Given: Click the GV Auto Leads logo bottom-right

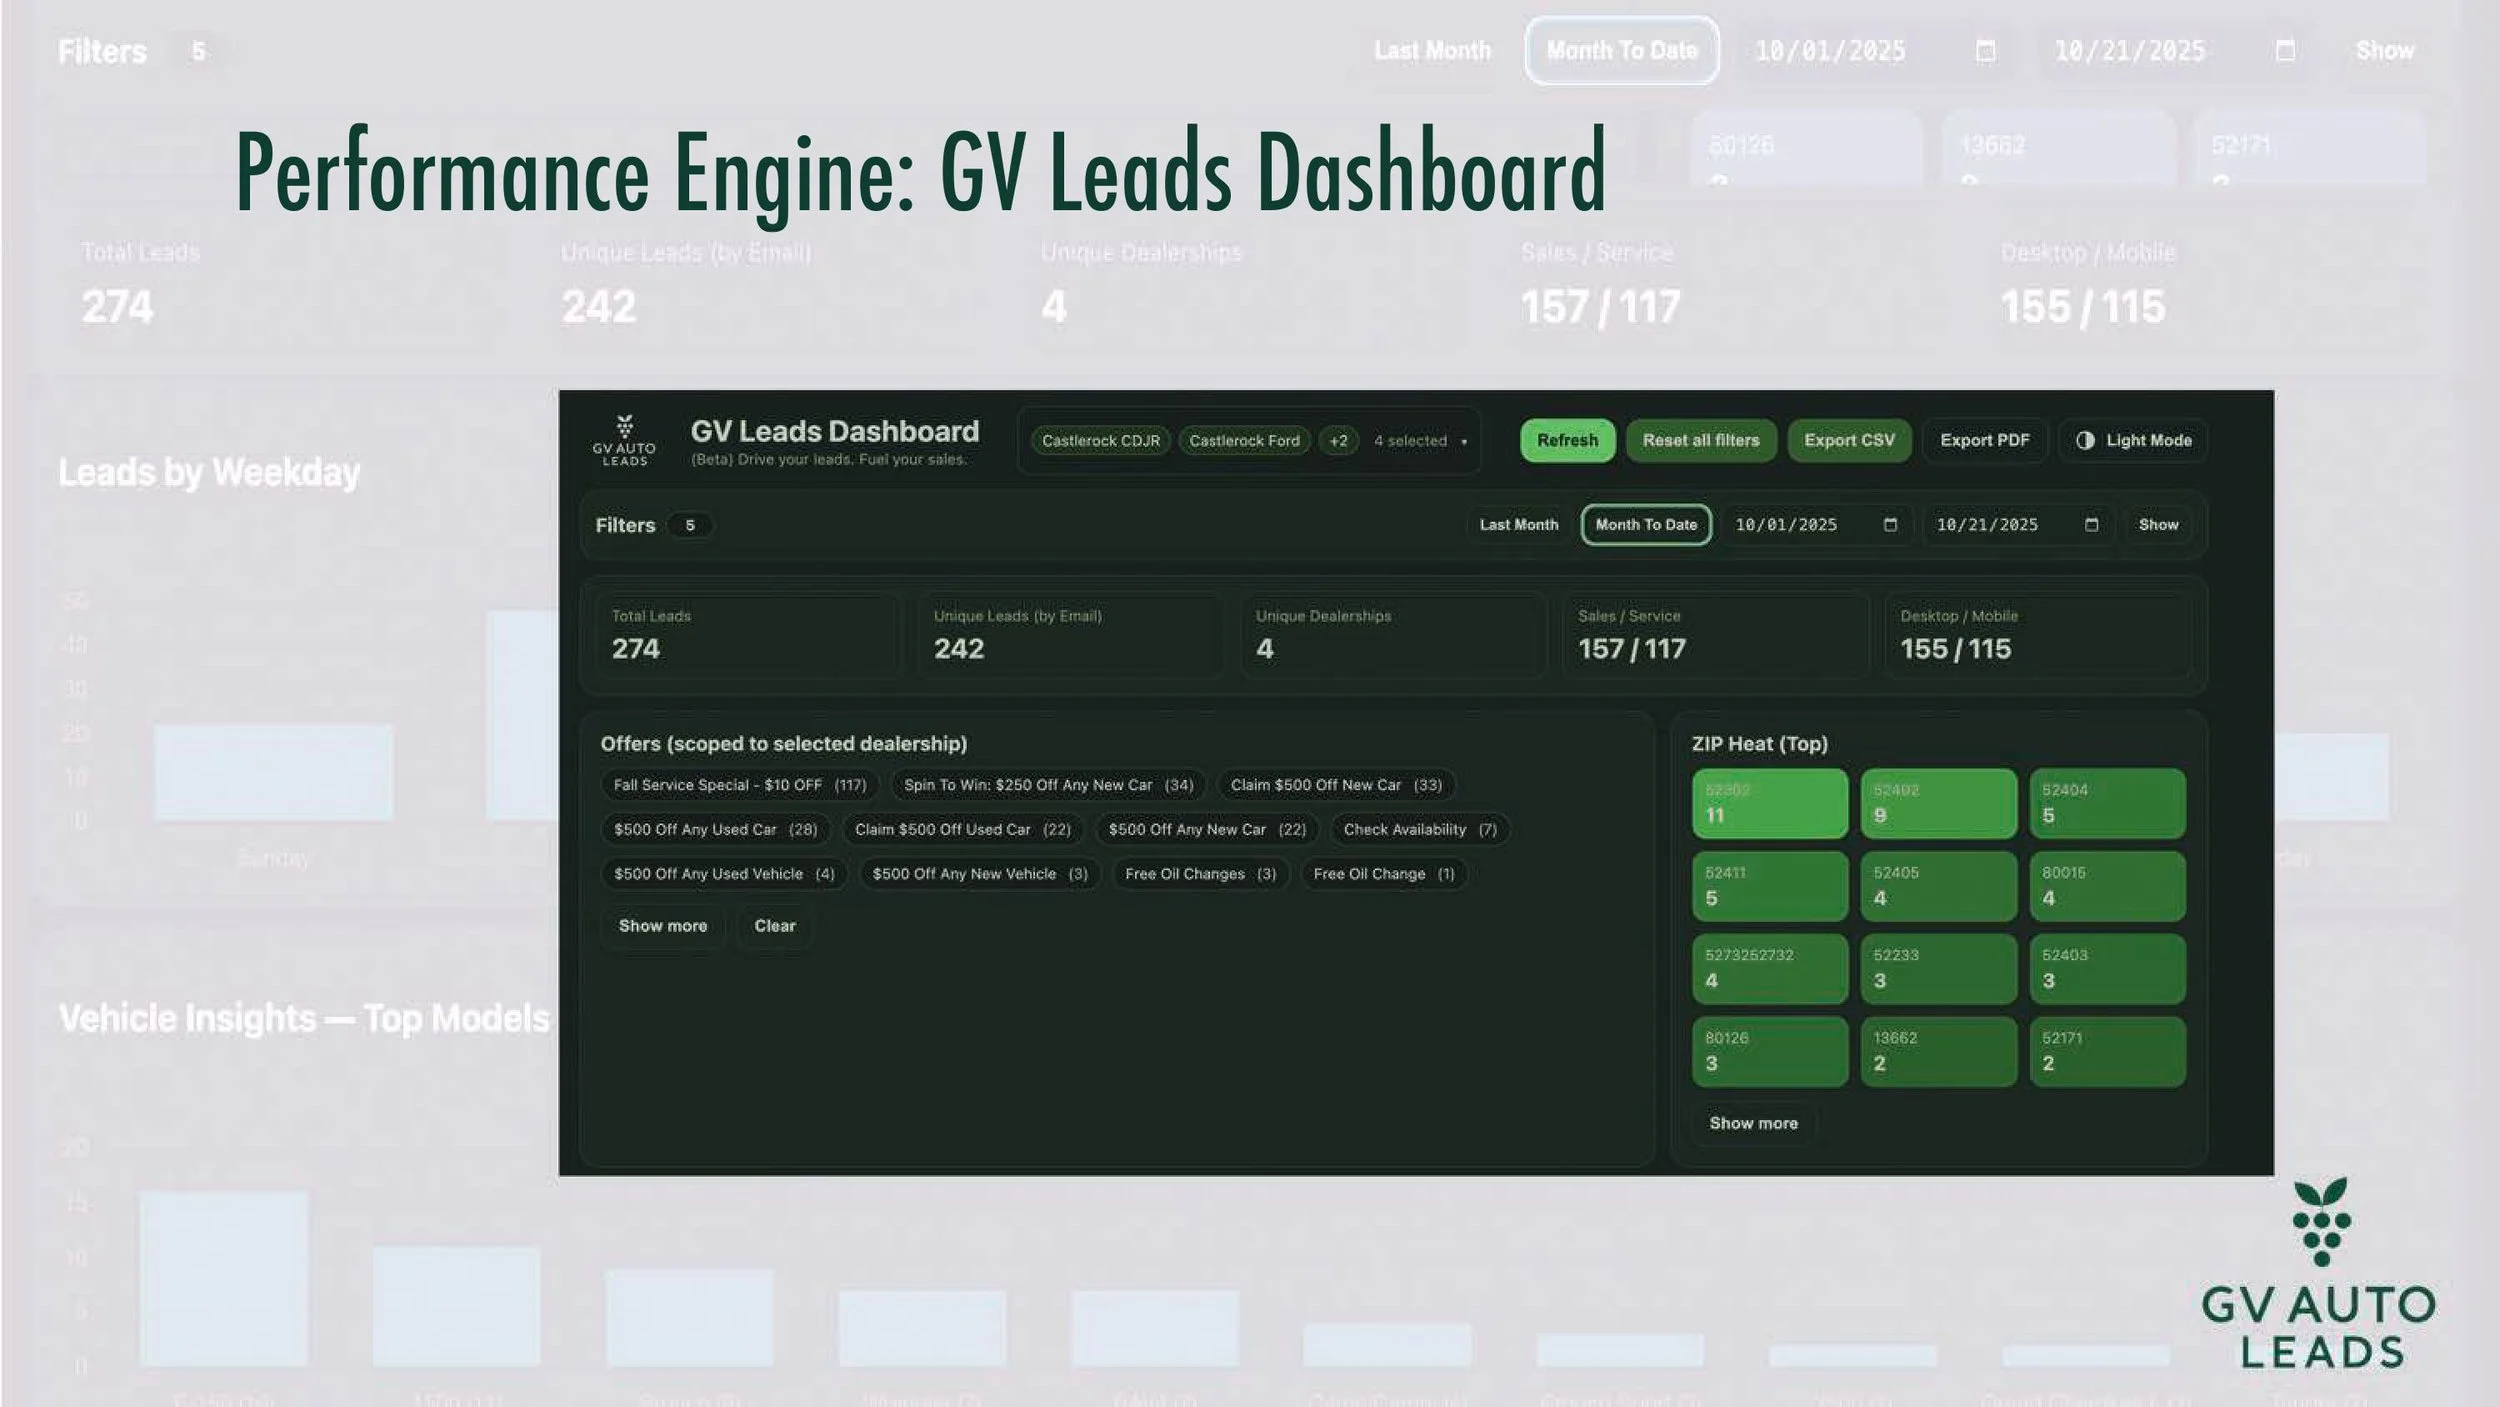Looking at the screenshot, I should point(2319,1276).
